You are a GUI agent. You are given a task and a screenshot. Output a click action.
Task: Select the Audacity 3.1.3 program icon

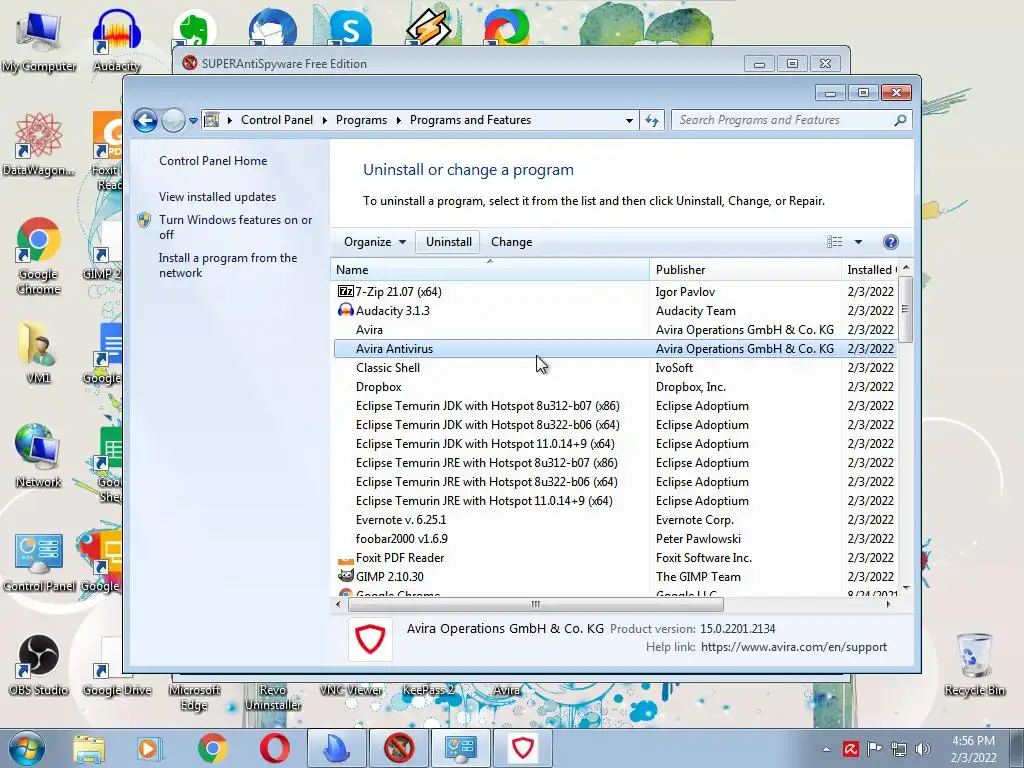click(345, 310)
